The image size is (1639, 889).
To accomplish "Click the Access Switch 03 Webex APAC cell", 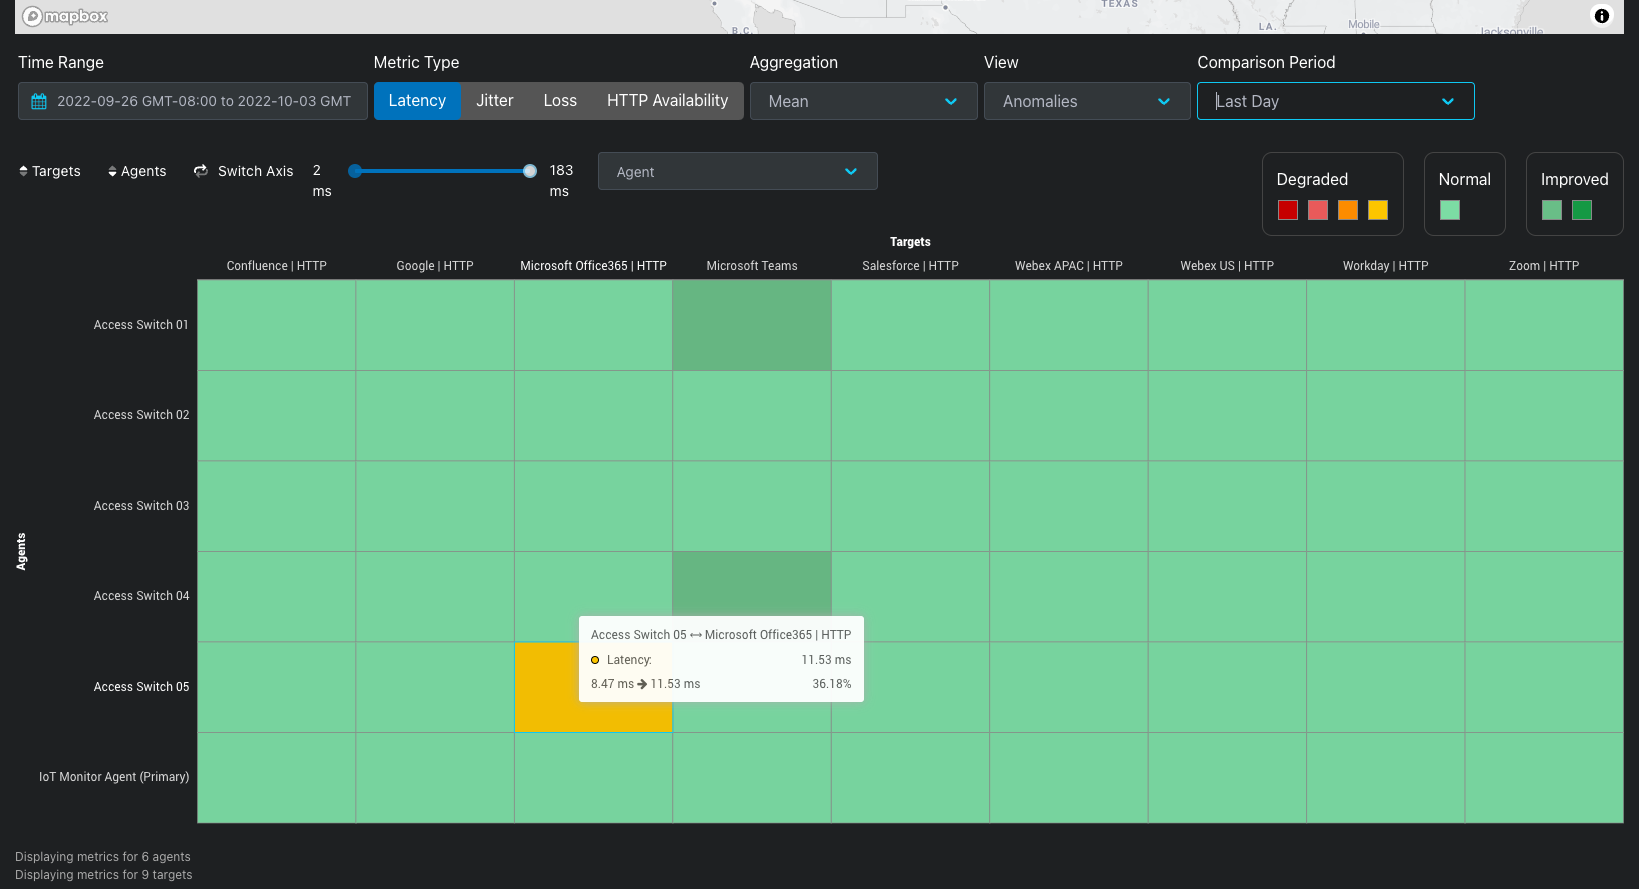I will click(x=1069, y=506).
